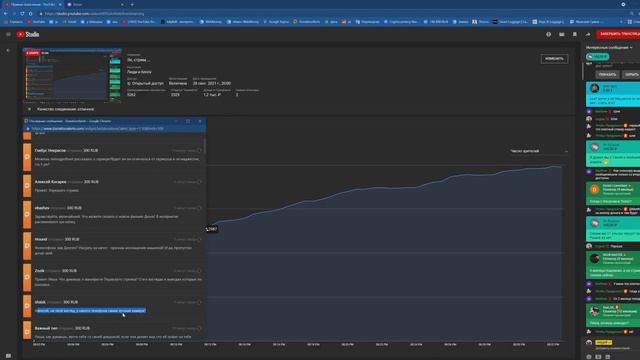The height and width of the screenshot is (360, 640).
Task: Open the WebMoney bookmark in bookmarks bar
Action: (x=211, y=22)
